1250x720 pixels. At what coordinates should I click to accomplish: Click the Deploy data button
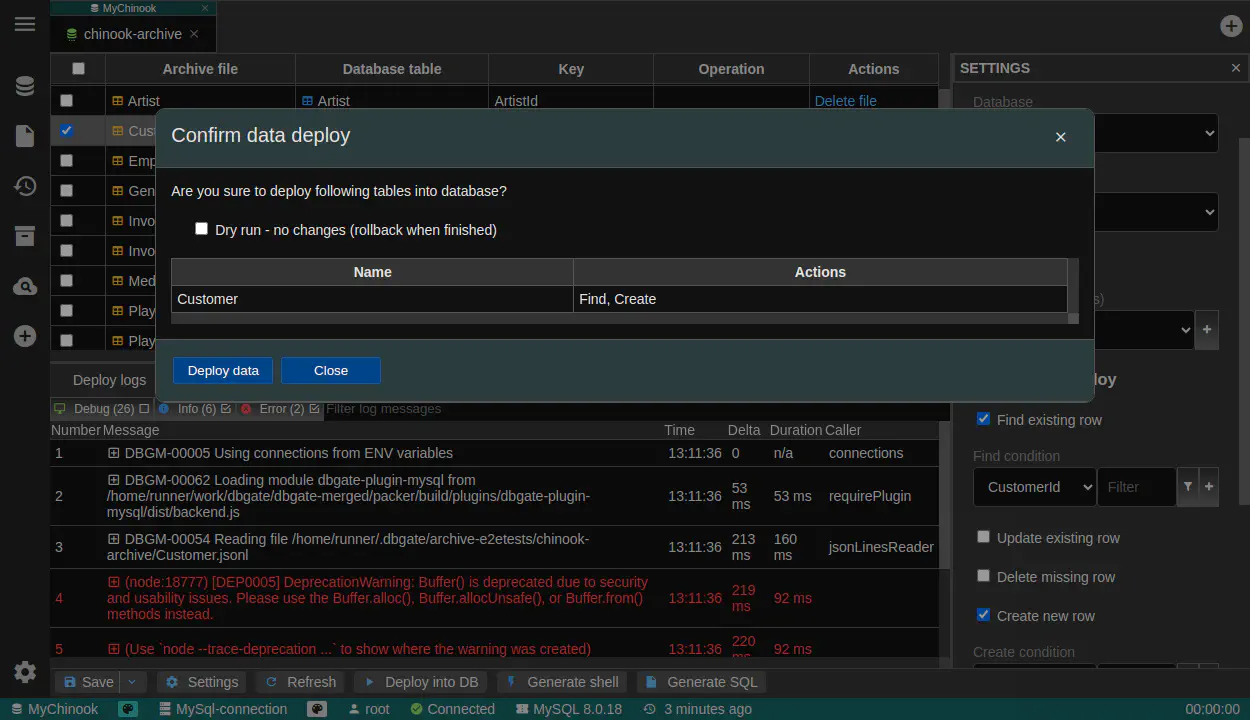point(223,370)
